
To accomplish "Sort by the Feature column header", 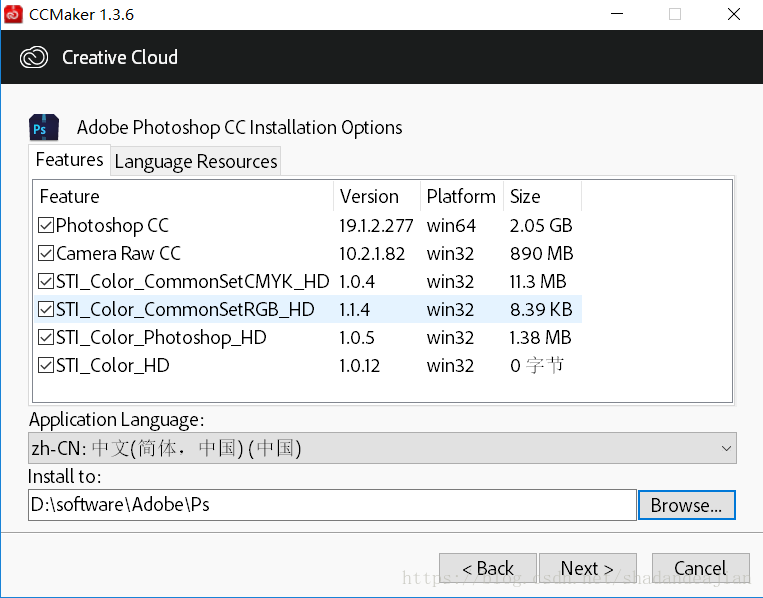I will click(184, 196).
